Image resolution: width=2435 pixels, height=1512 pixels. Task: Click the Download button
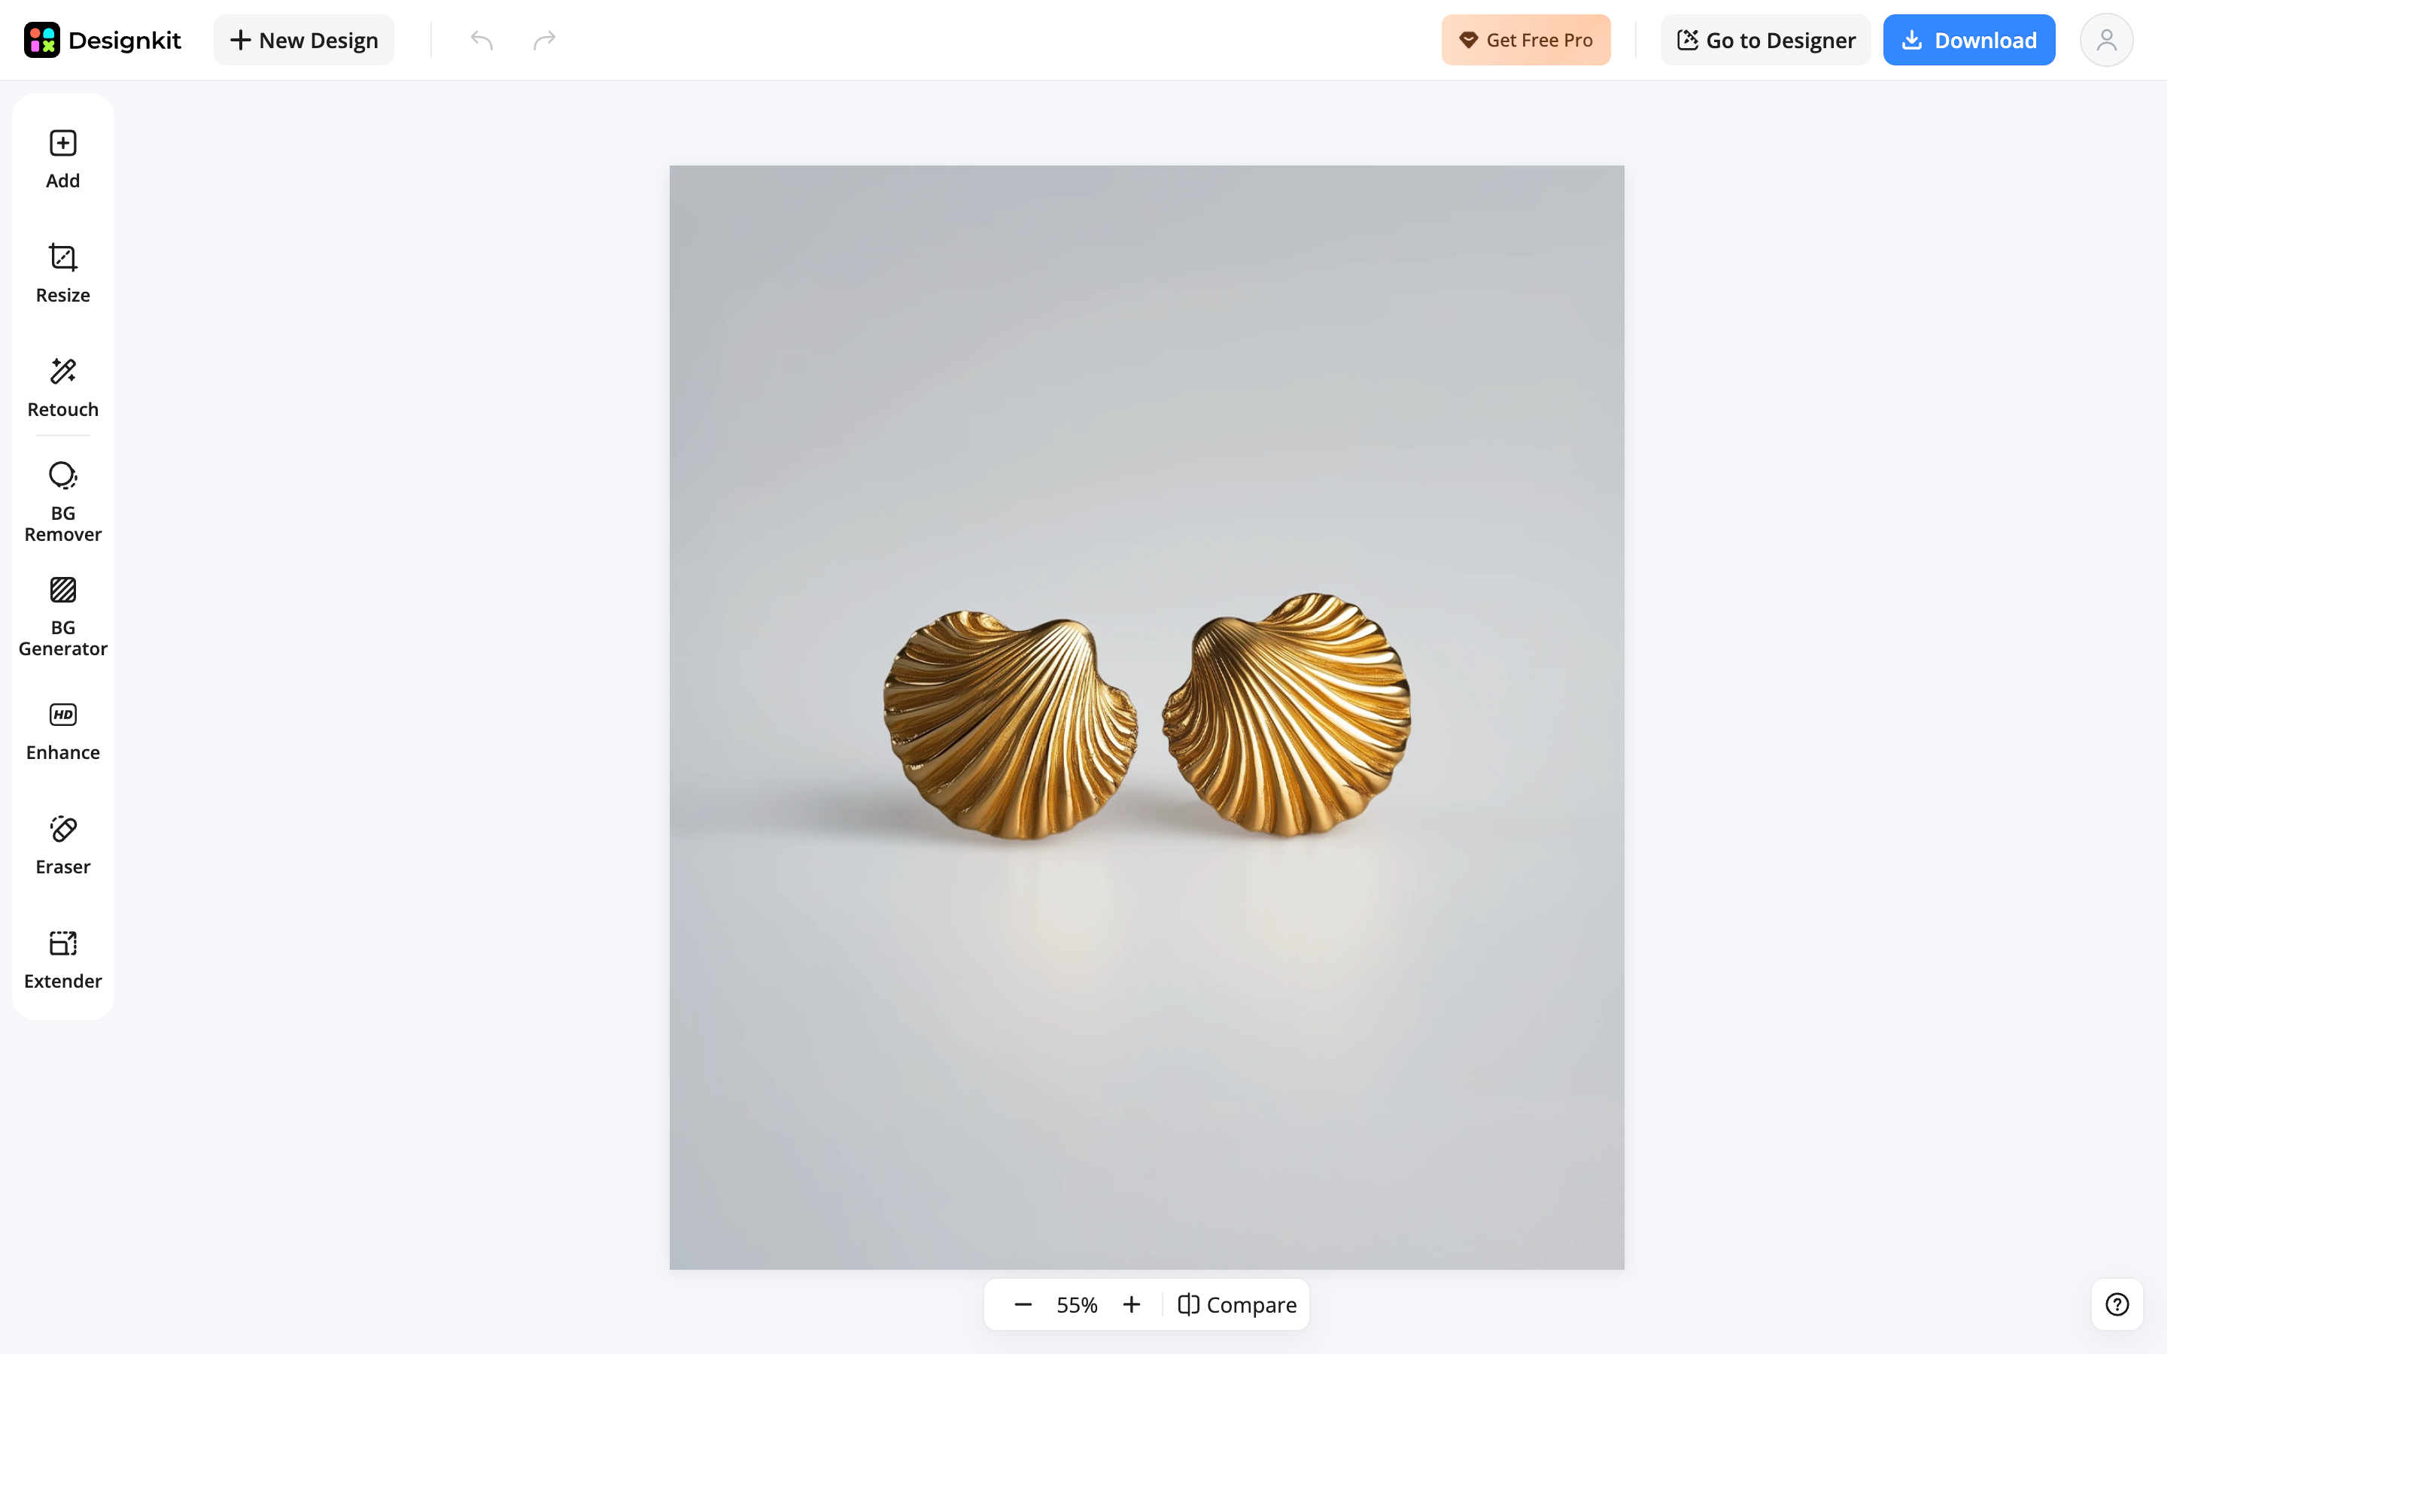click(1969, 40)
